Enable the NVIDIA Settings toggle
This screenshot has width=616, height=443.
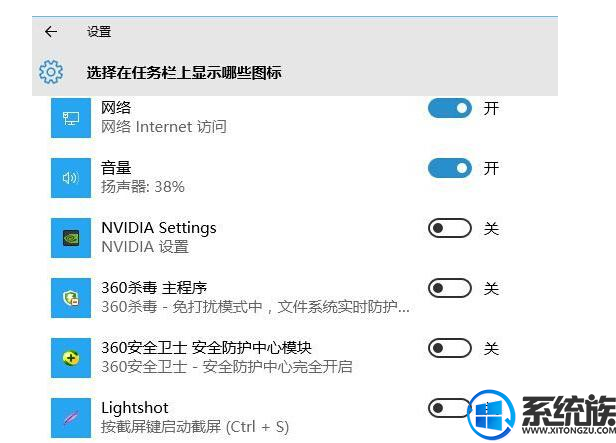[x=450, y=228]
